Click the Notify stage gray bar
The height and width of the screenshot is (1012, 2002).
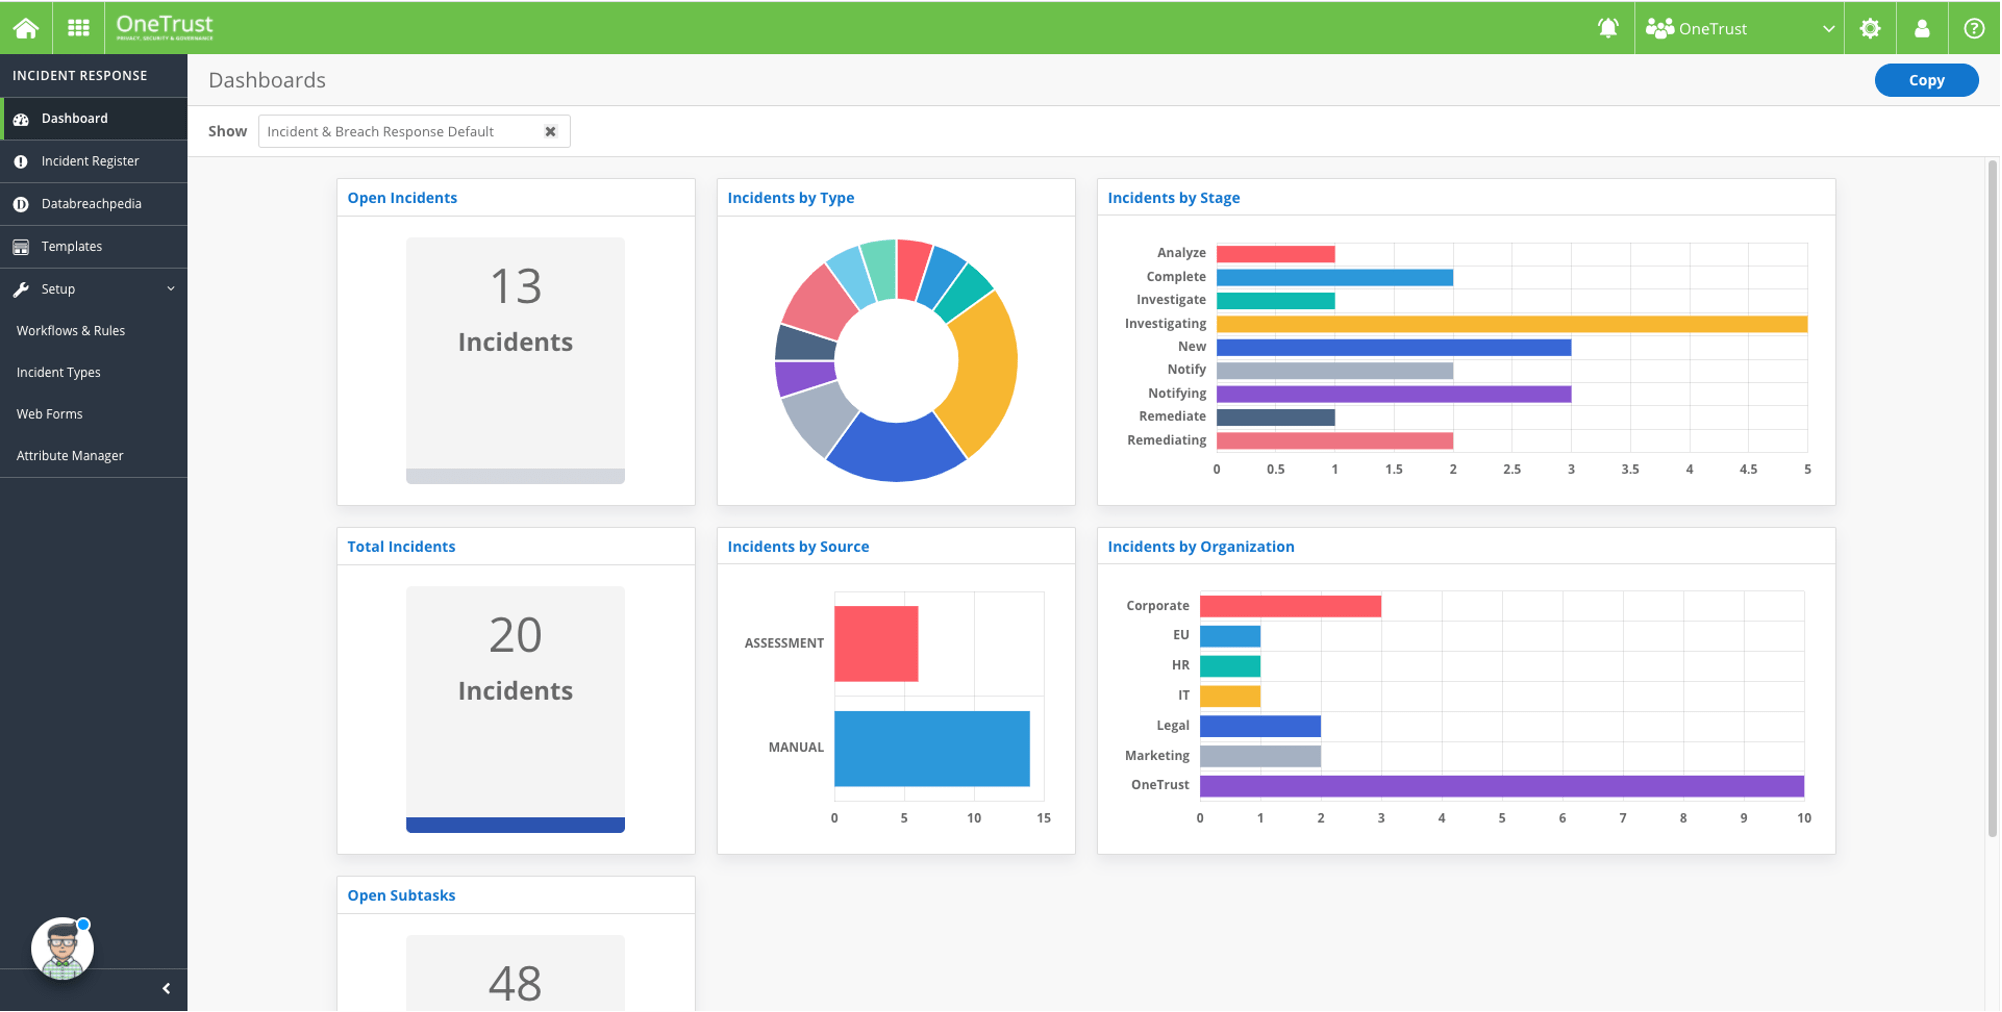tap(1334, 371)
